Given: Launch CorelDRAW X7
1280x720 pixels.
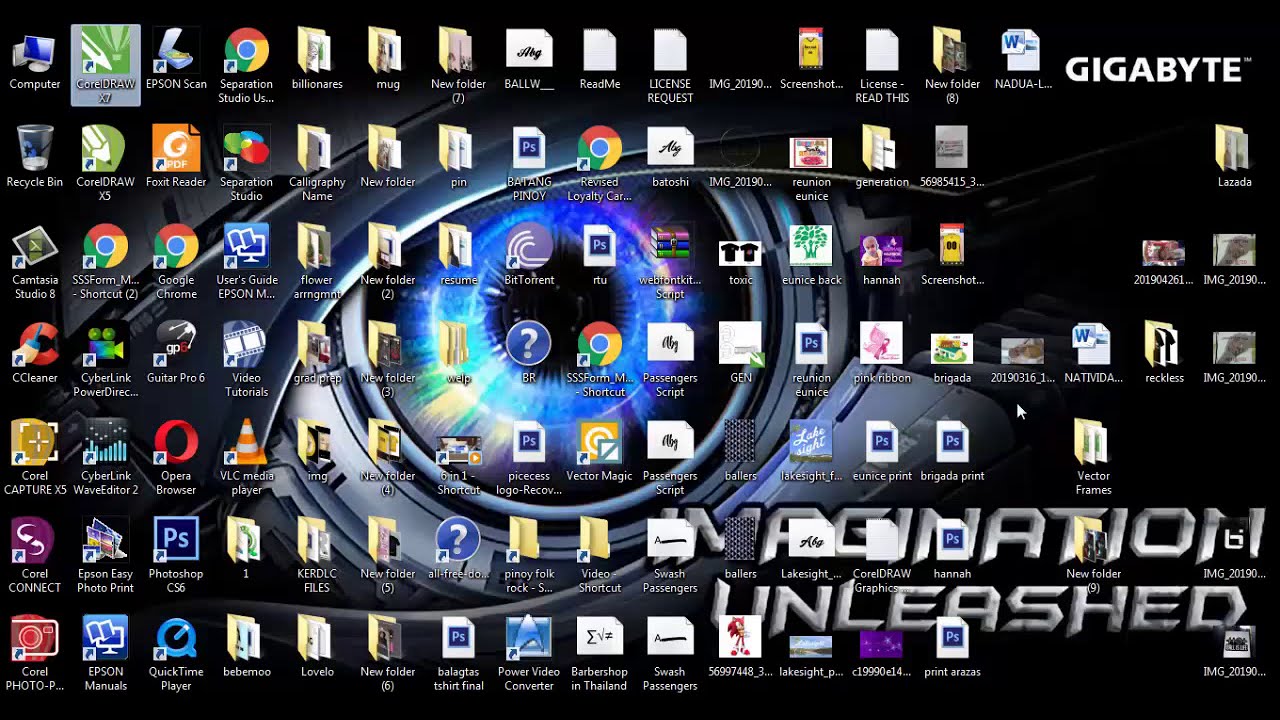Looking at the screenshot, I should (x=105, y=65).
